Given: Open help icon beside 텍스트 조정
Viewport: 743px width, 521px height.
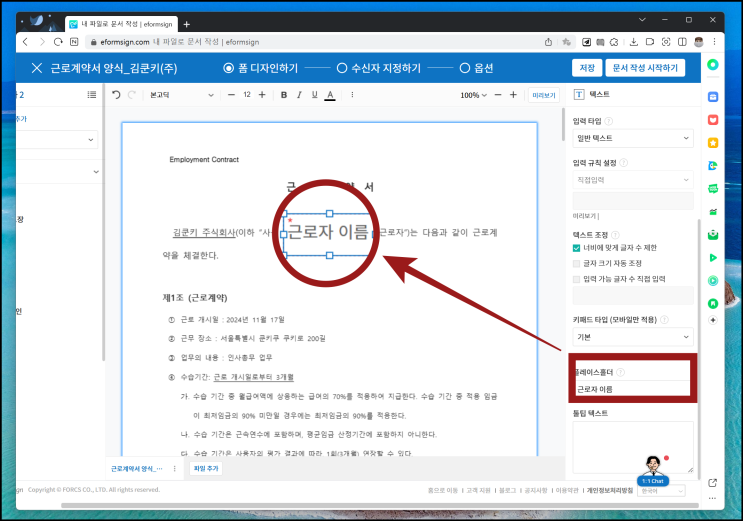Looking at the screenshot, I should (615, 235).
